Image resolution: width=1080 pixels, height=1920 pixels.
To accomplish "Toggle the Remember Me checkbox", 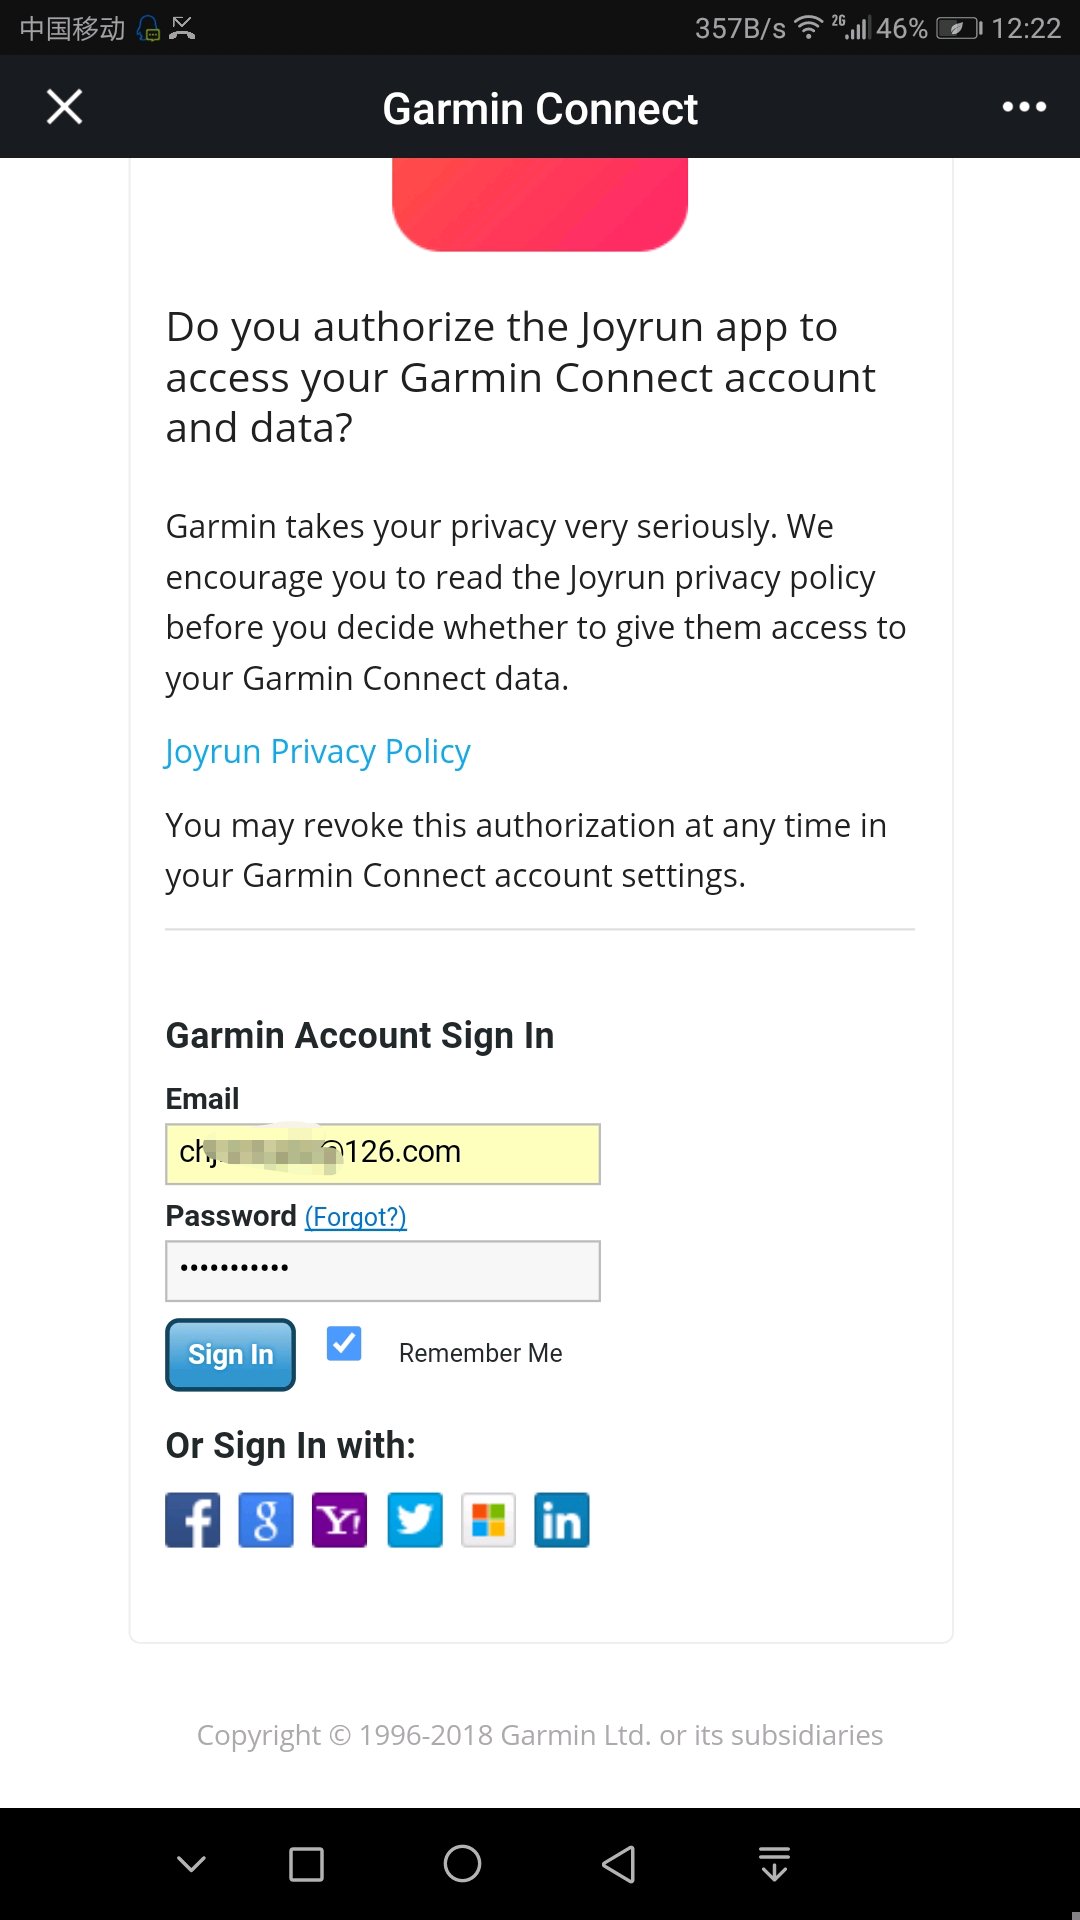I will pyautogui.click(x=344, y=1343).
